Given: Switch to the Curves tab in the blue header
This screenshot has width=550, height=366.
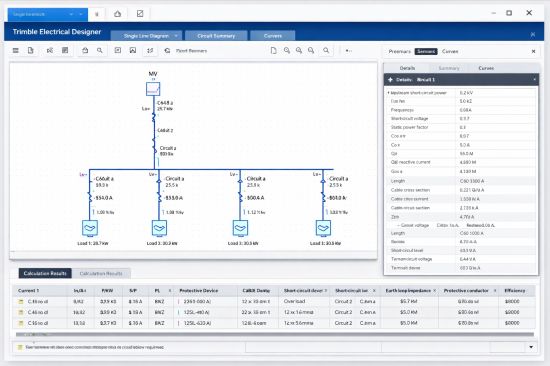Looking at the screenshot, I should [273, 36].
